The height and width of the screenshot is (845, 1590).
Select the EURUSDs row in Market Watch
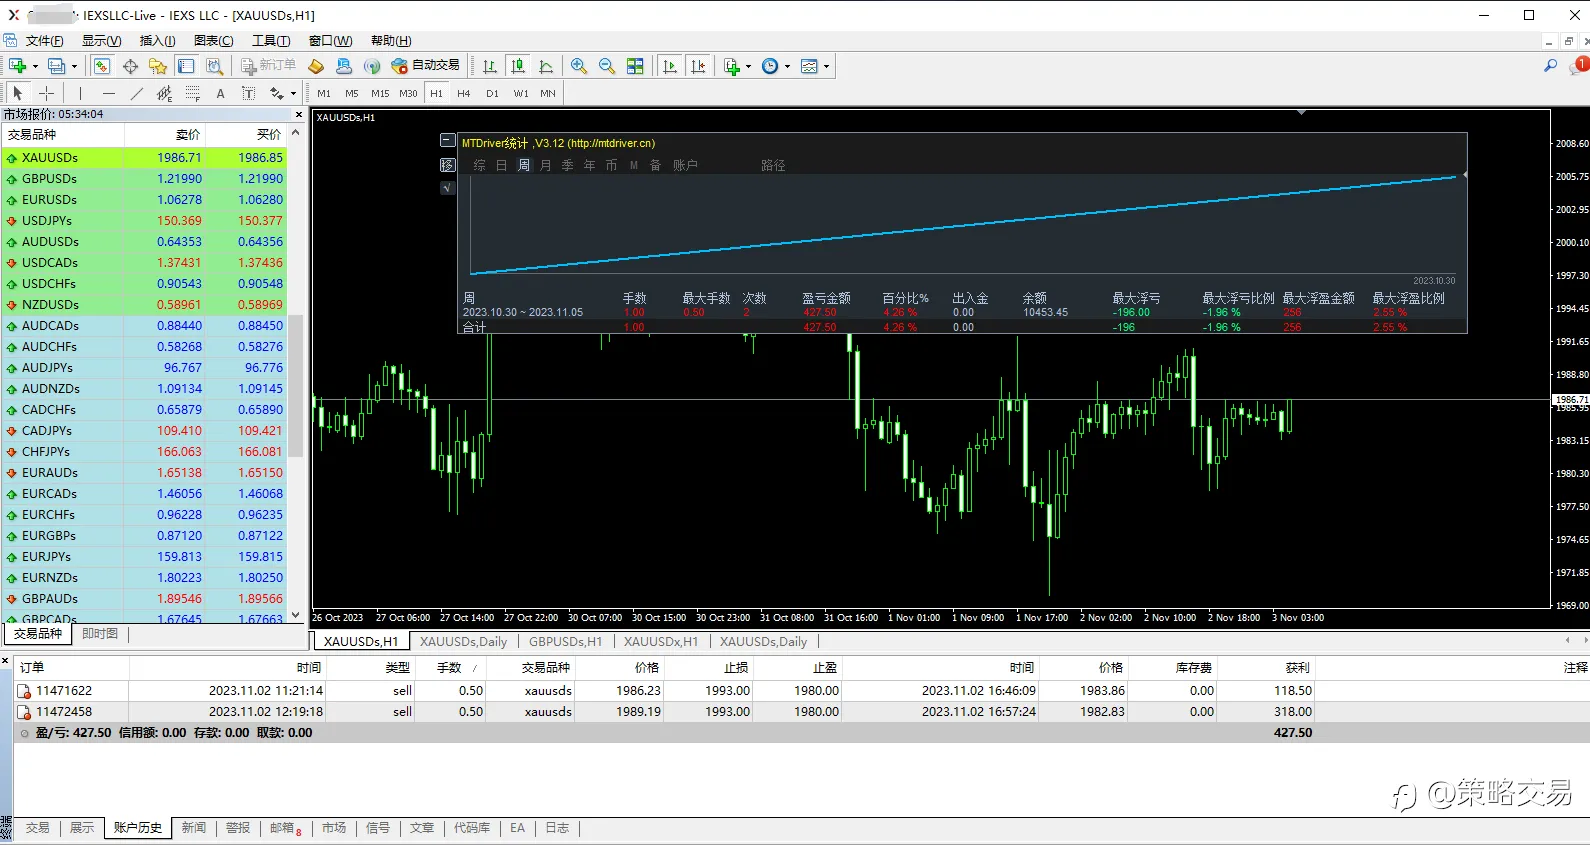pyautogui.click(x=144, y=200)
